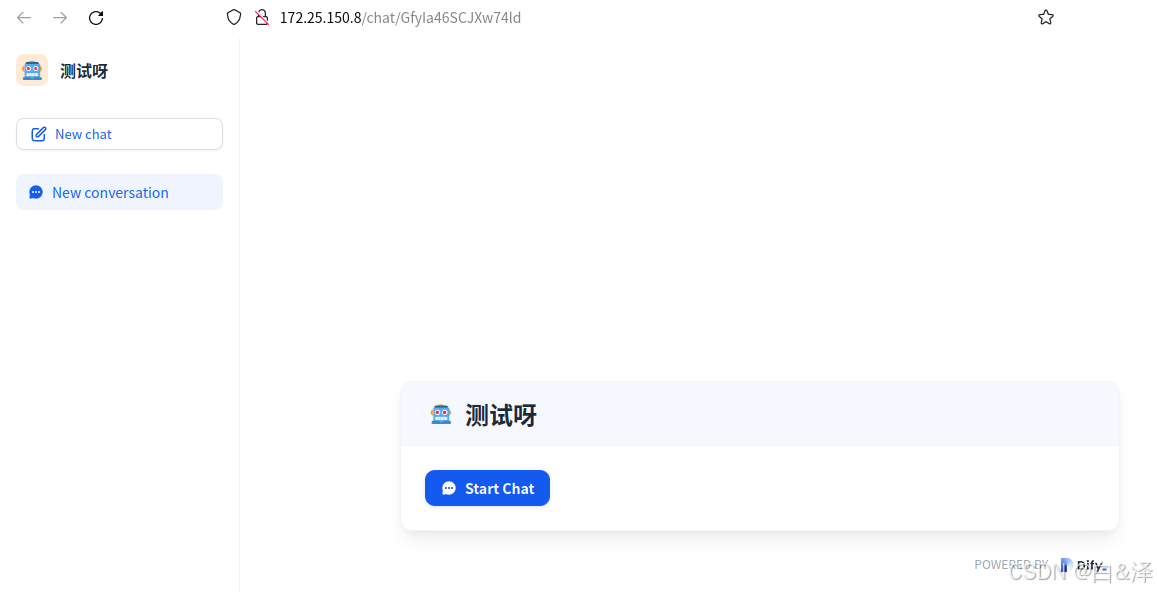Select the New conversation list item

[x=120, y=192]
